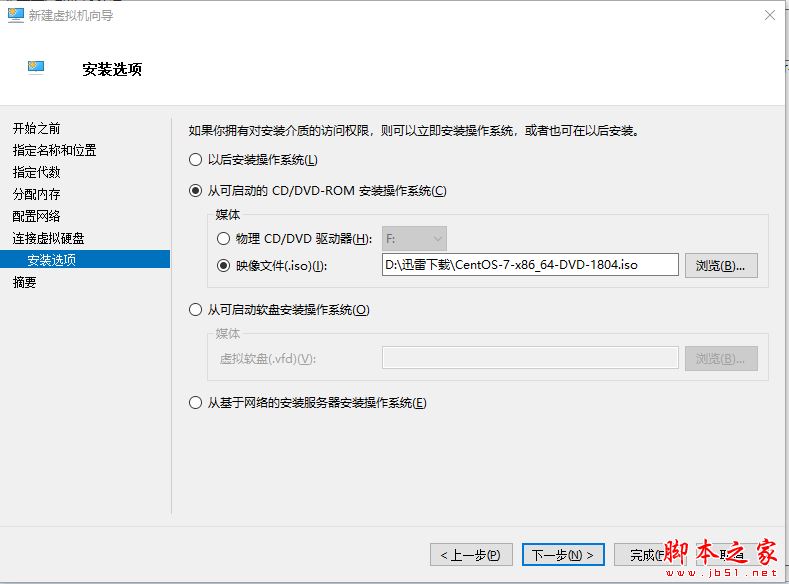Select 从可启动的 CD/DVD-ROM 安装操作系统 option

click(x=195, y=191)
